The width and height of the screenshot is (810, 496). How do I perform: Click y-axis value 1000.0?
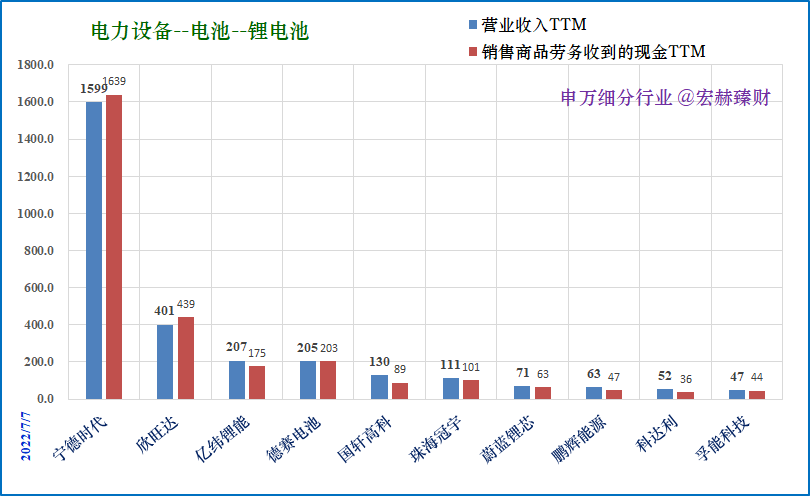point(36,214)
